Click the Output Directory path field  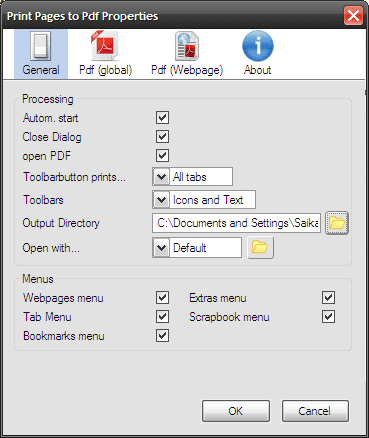tap(236, 223)
